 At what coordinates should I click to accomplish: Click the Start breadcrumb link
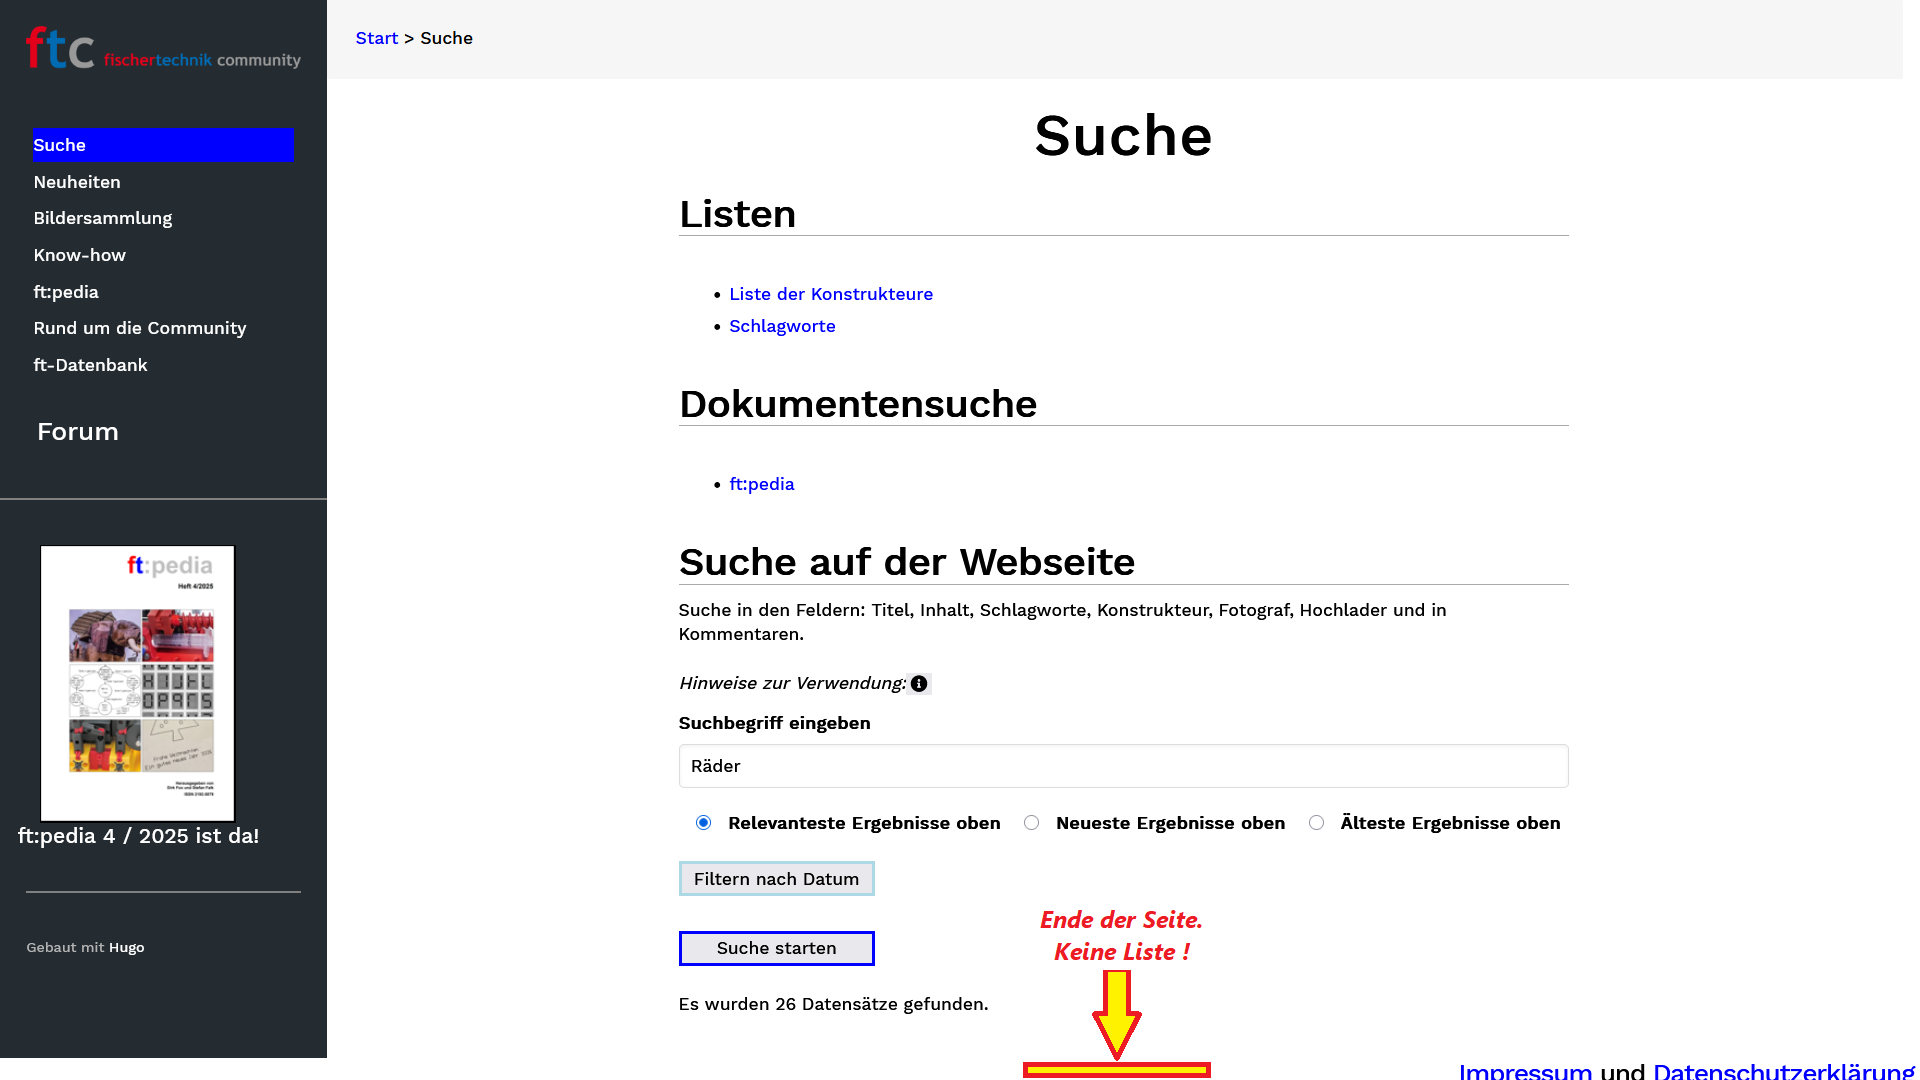click(377, 38)
